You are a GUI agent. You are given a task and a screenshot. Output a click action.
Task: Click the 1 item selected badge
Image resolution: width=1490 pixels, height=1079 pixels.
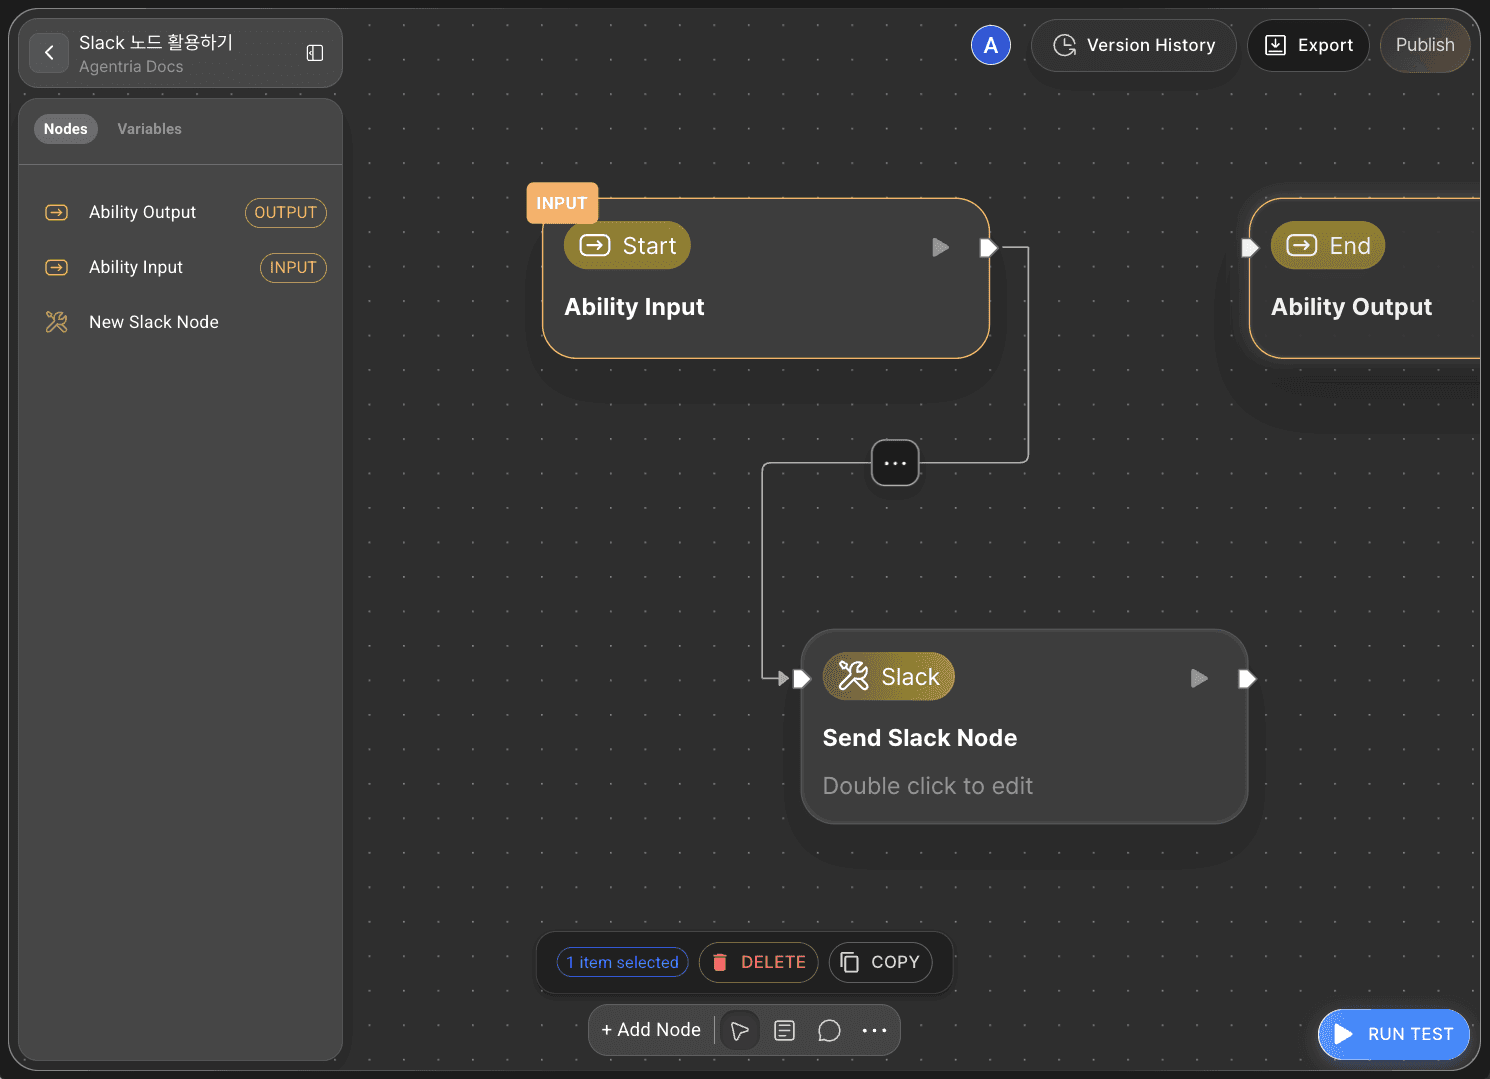click(622, 962)
